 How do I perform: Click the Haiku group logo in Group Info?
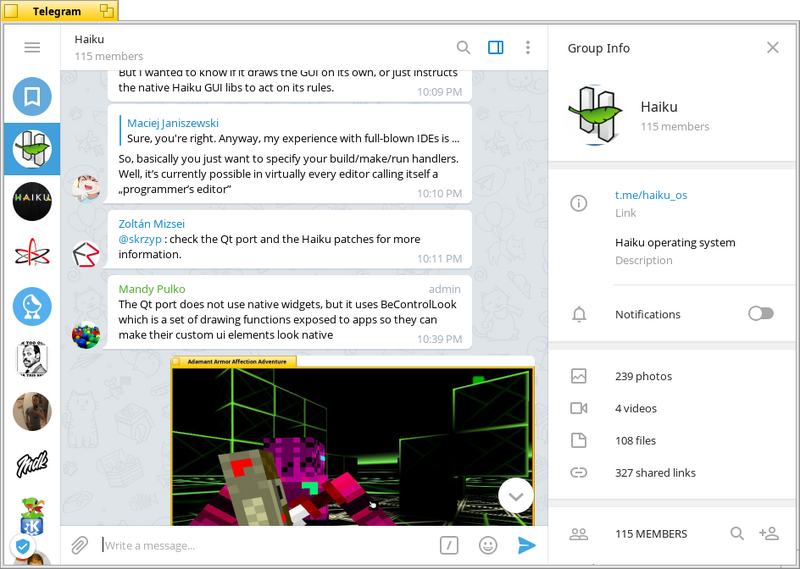(x=595, y=115)
